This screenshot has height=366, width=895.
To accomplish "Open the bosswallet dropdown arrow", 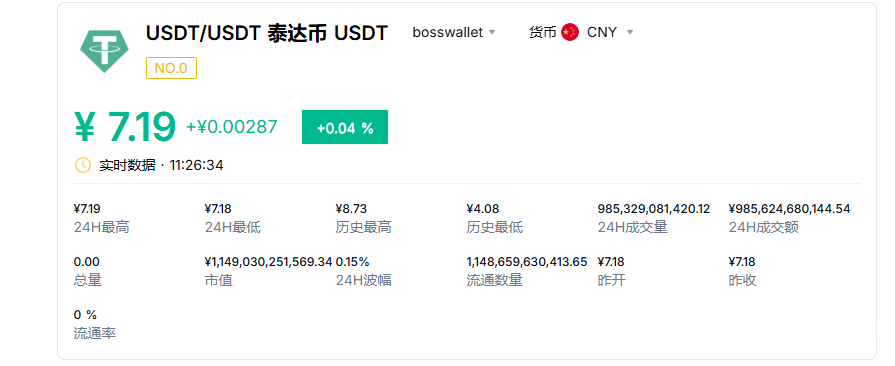I will [x=492, y=33].
